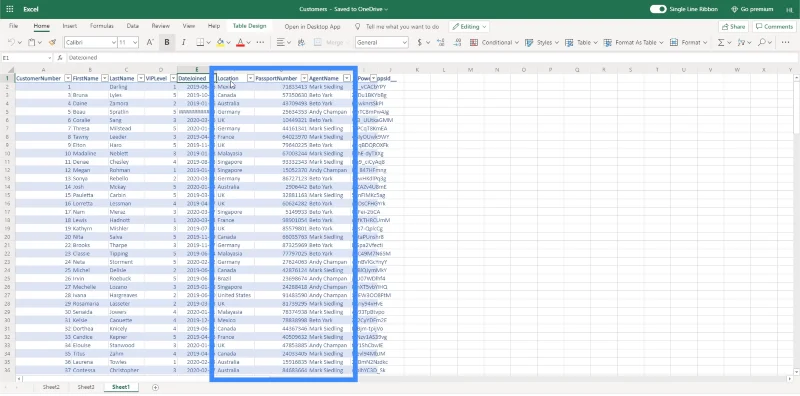Click the HL account avatar
This screenshot has height=396, width=800.
[x=789, y=9]
